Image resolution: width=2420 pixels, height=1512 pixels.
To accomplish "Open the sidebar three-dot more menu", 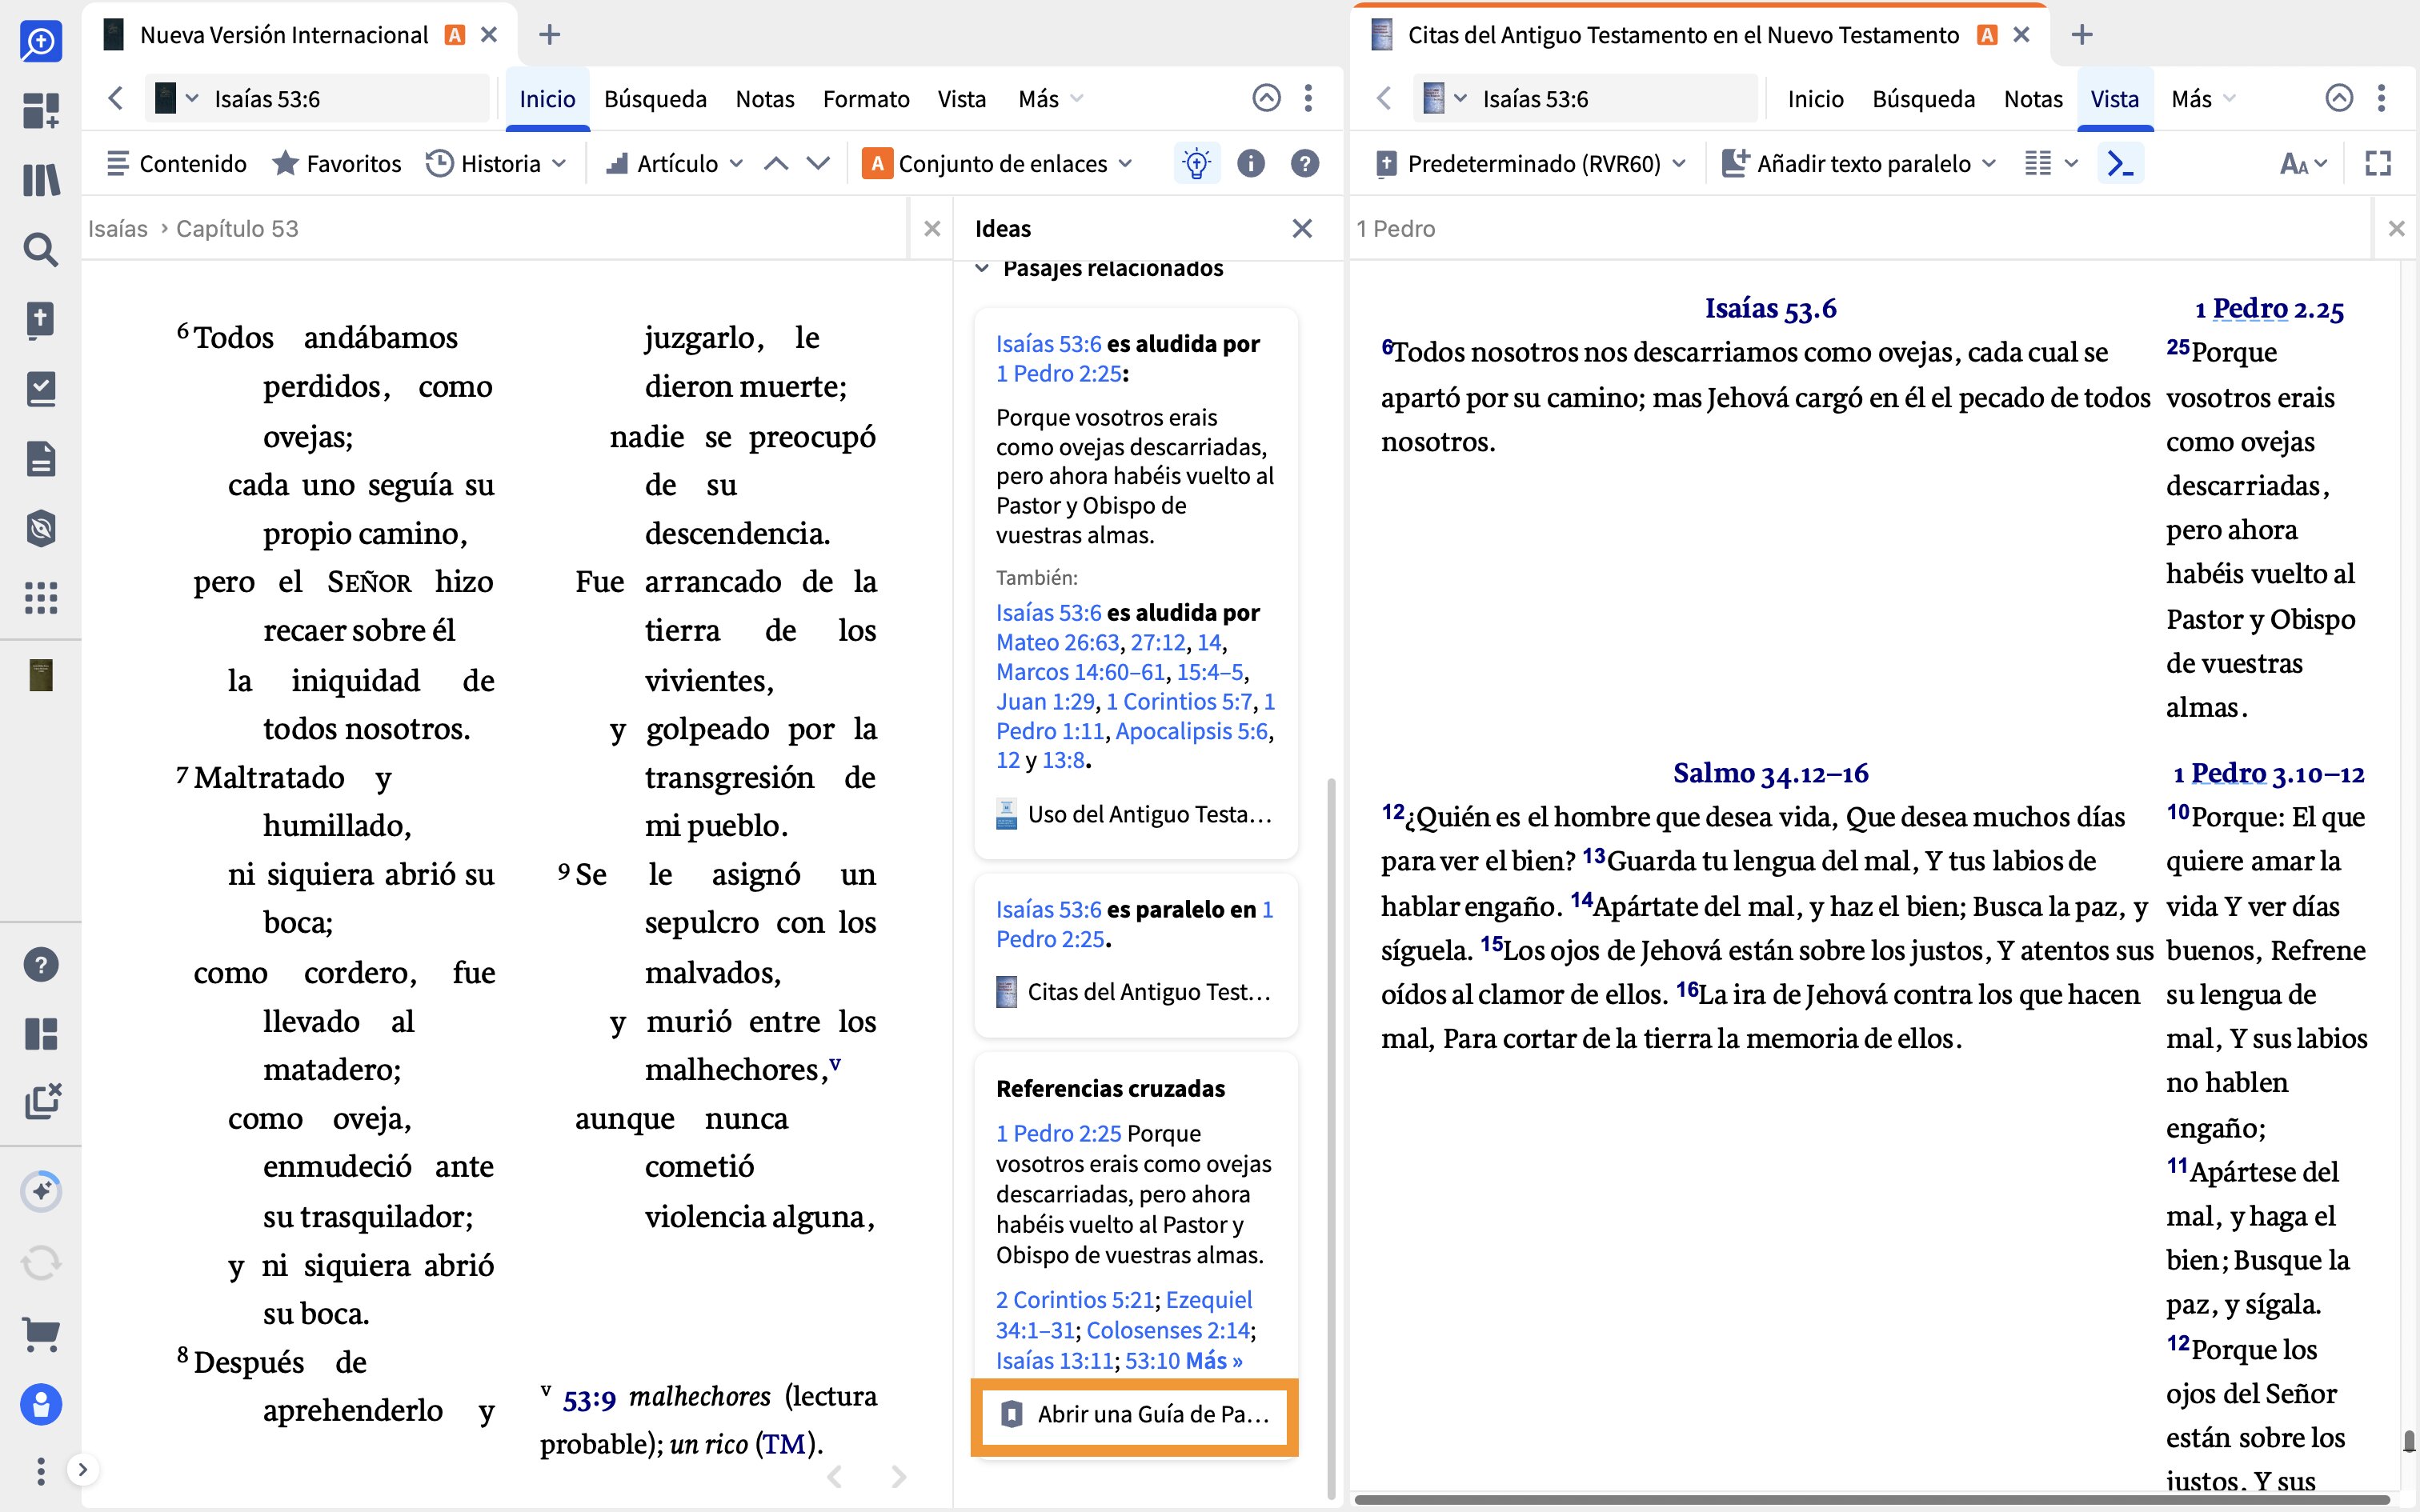I will click(x=41, y=1471).
